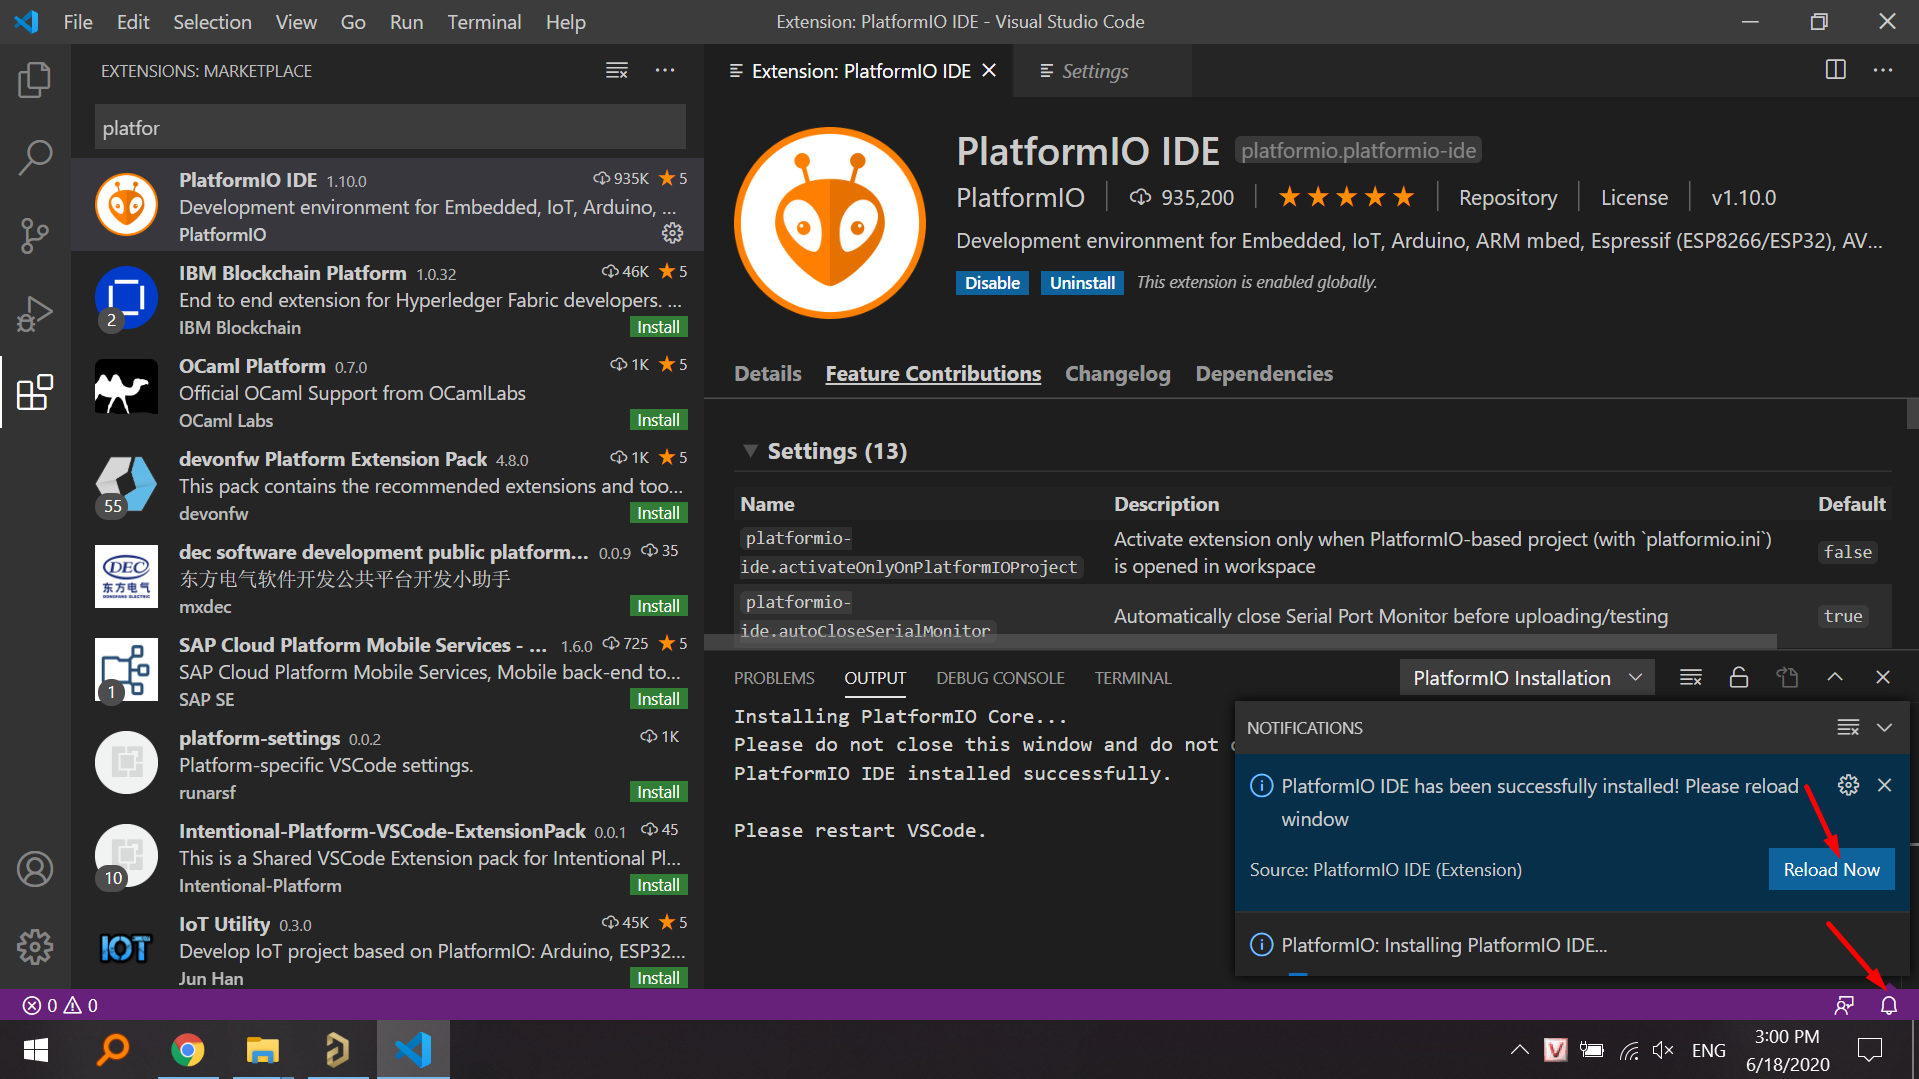
Task: Collapse the Notifications panel chevron
Action: 1884,727
